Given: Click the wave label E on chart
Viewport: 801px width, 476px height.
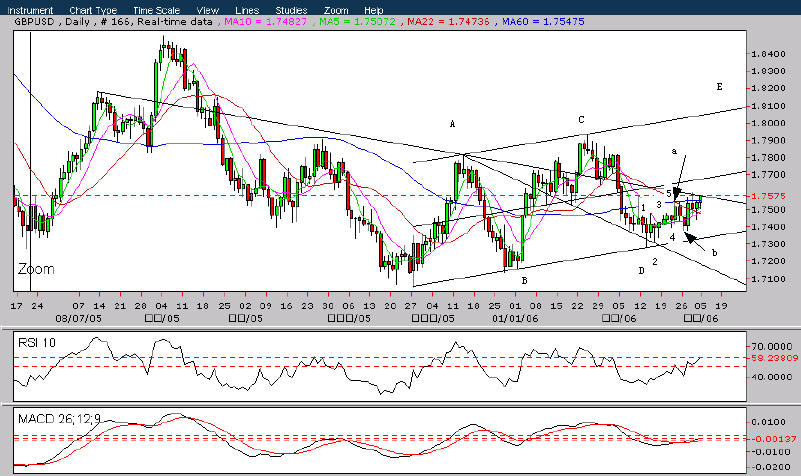Looking at the screenshot, I should [x=719, y=86].
